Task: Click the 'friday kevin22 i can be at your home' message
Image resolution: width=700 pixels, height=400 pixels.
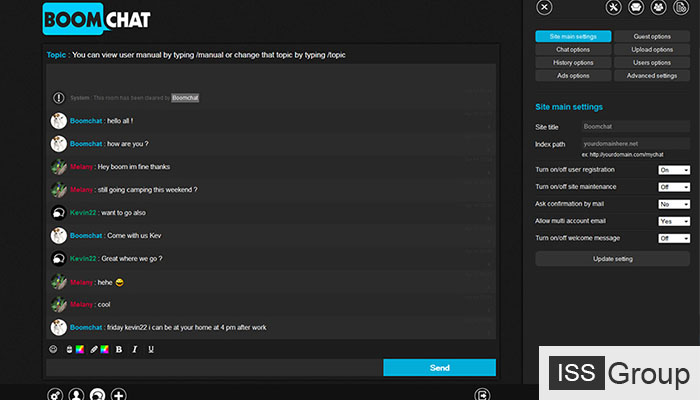Action: click(x=187, y=328)
